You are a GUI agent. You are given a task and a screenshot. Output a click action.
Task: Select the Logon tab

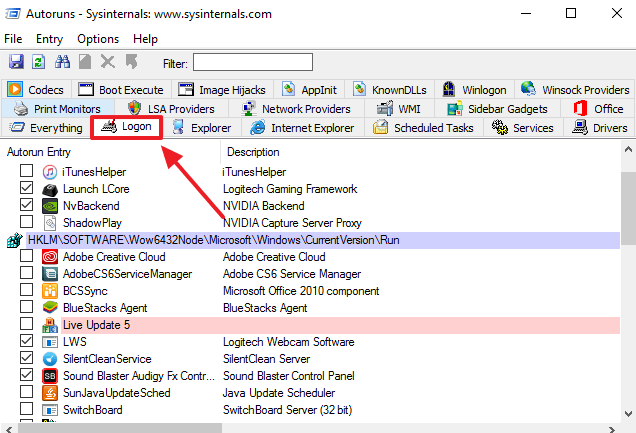point(127,127)
